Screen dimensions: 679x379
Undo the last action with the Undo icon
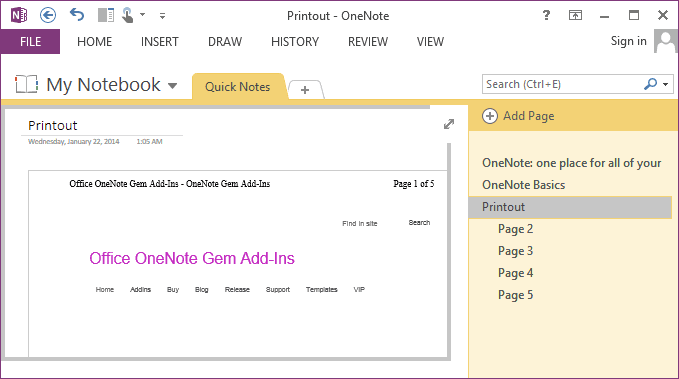(x=77, y=15)
